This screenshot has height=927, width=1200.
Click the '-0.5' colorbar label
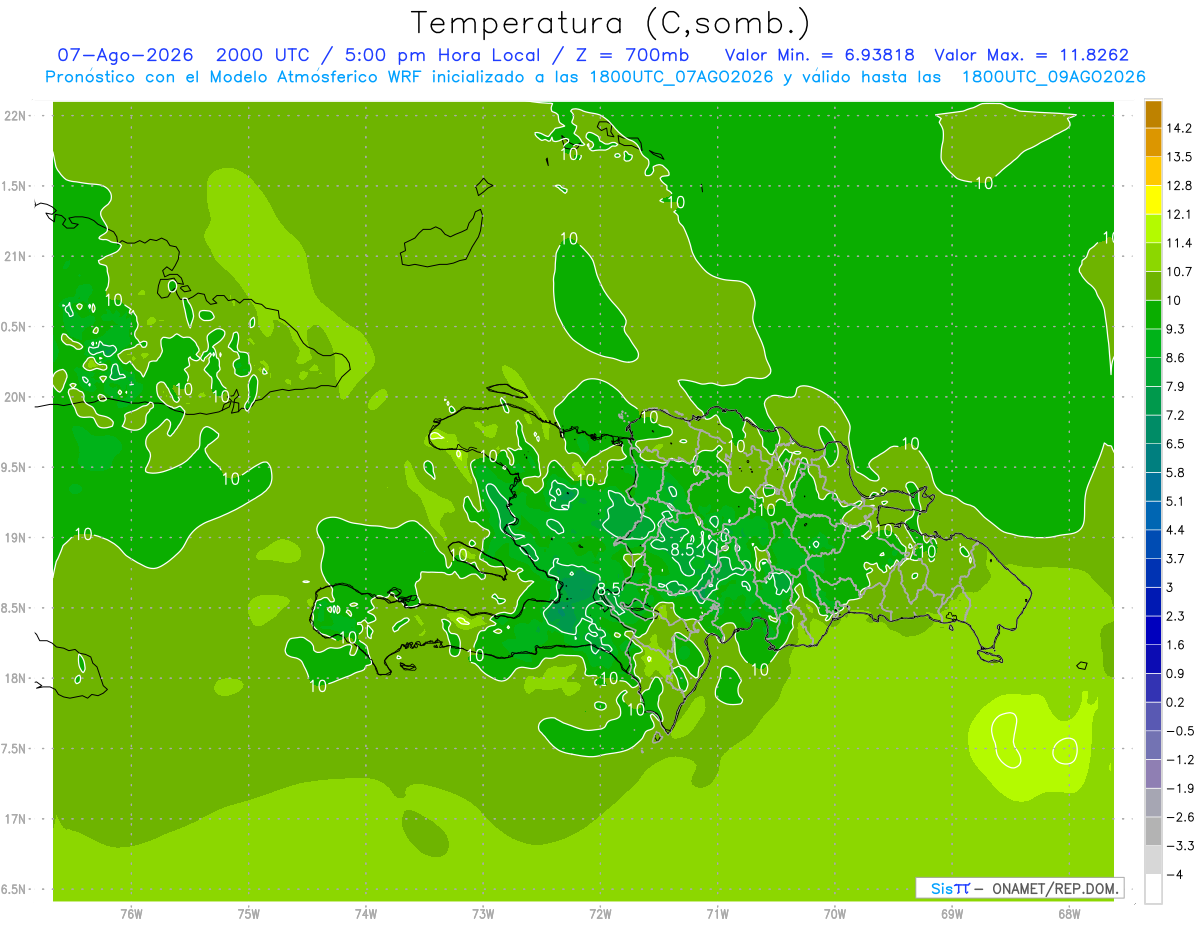click(1178, 731)
